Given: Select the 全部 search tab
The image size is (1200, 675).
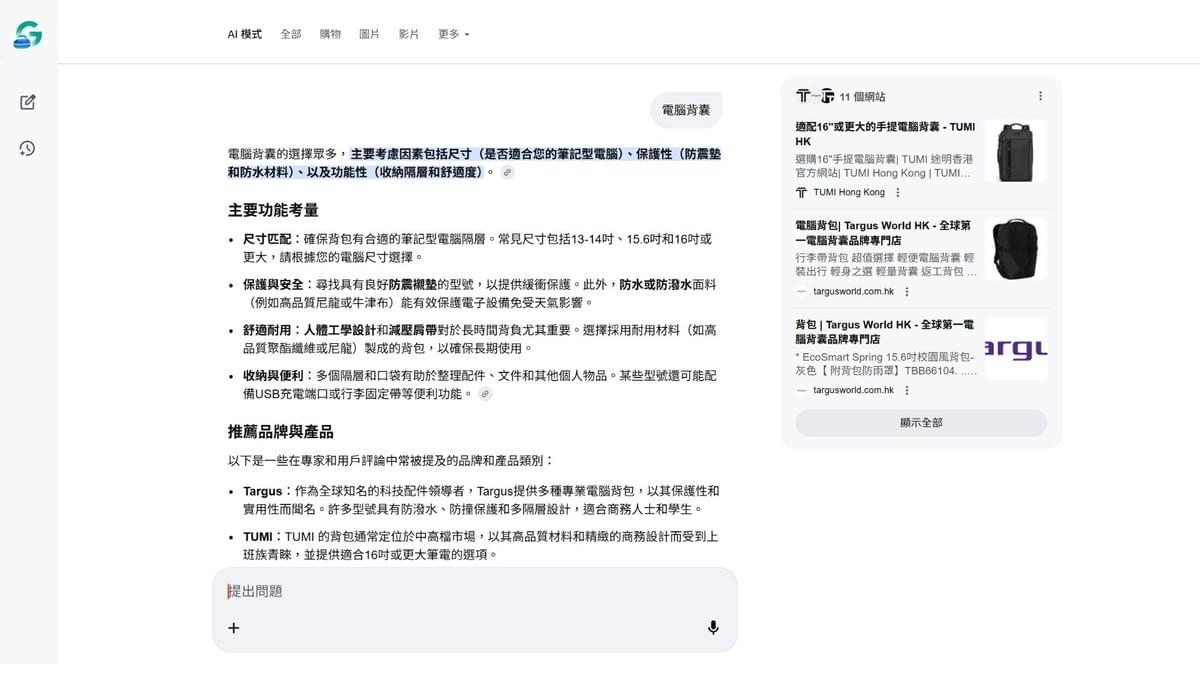Looking at the screenshot, I should click(291, 33).
